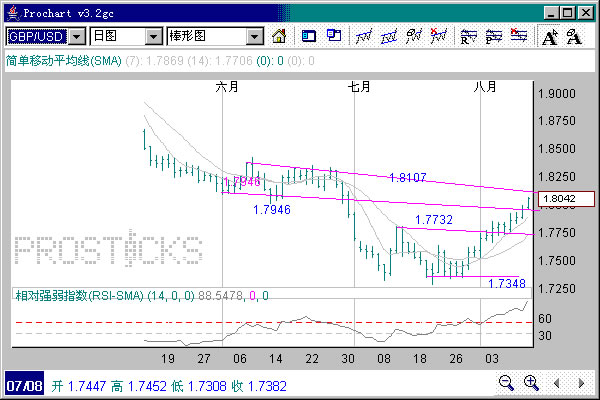The height and width of the screenshot is (400, 600).
Task: Click the 七月 month label
Action: click(359, 87)
